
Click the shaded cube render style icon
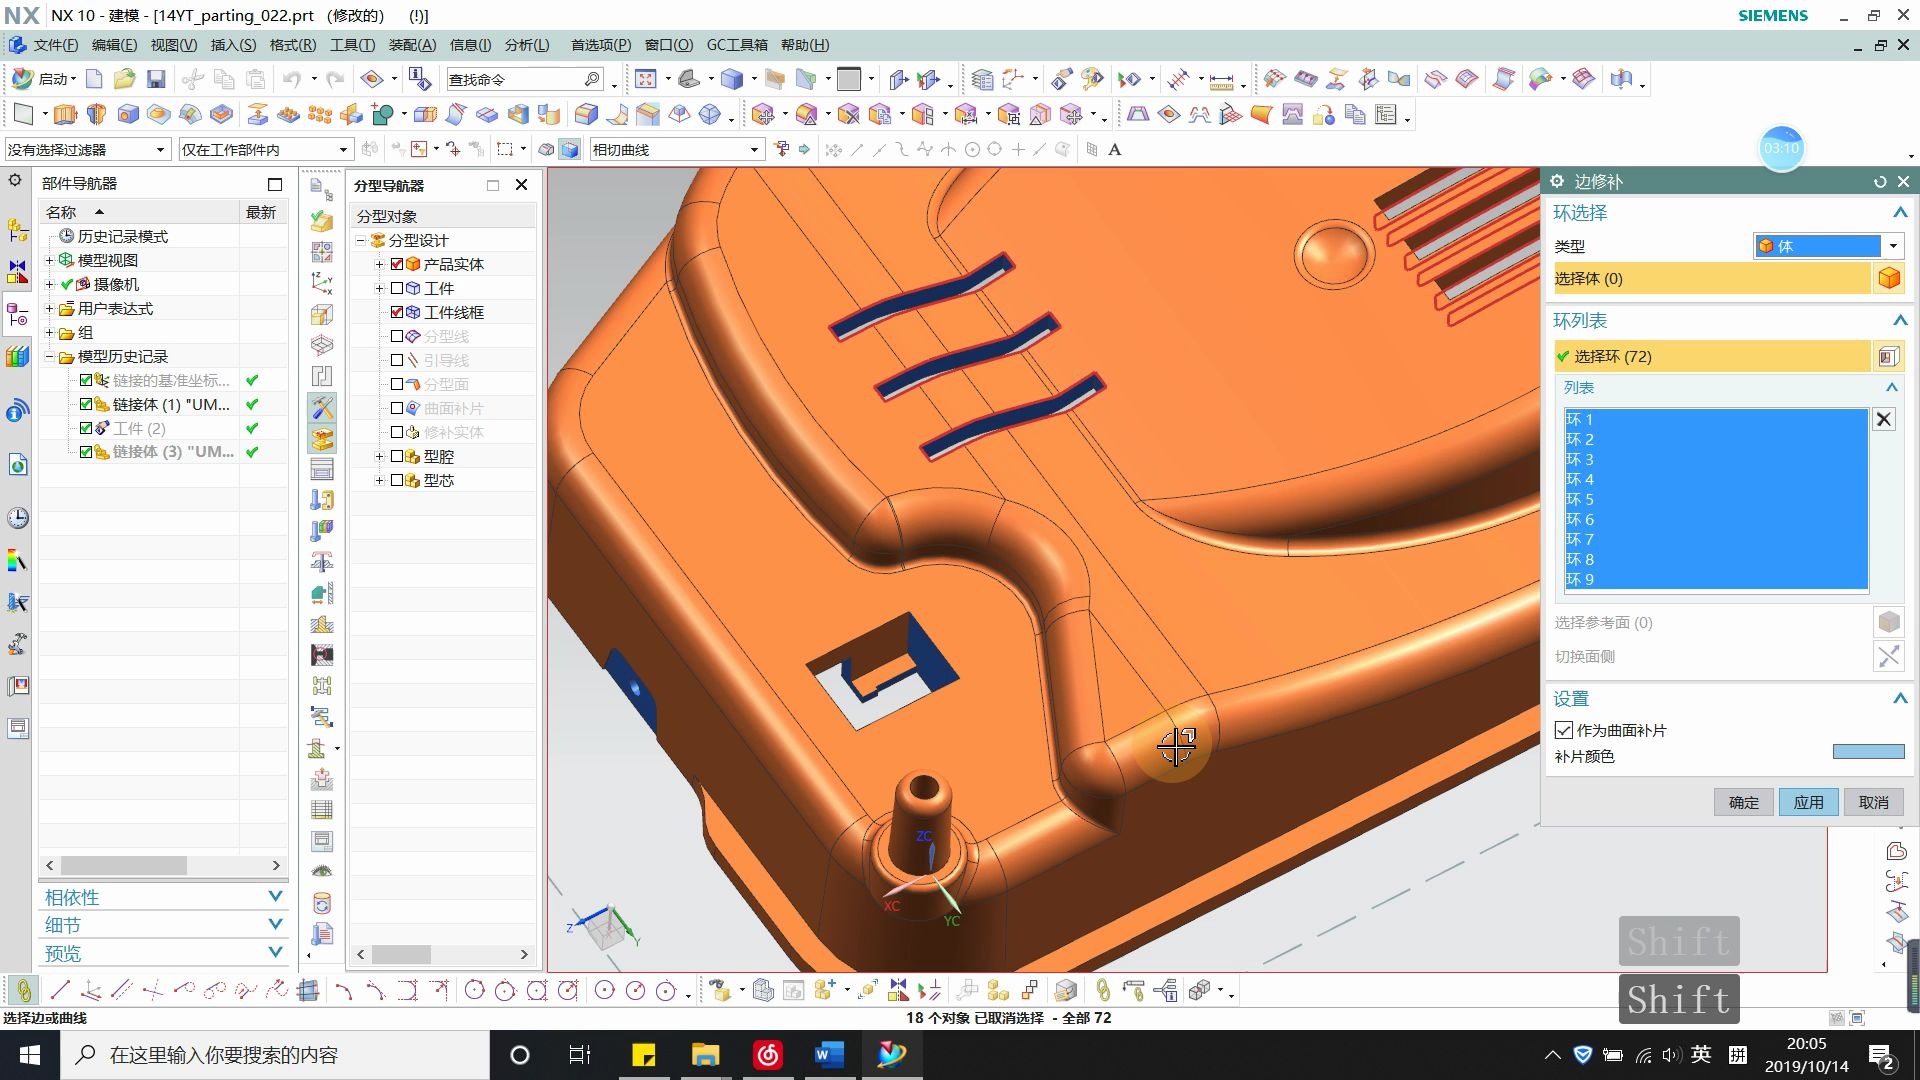[569, 150]
